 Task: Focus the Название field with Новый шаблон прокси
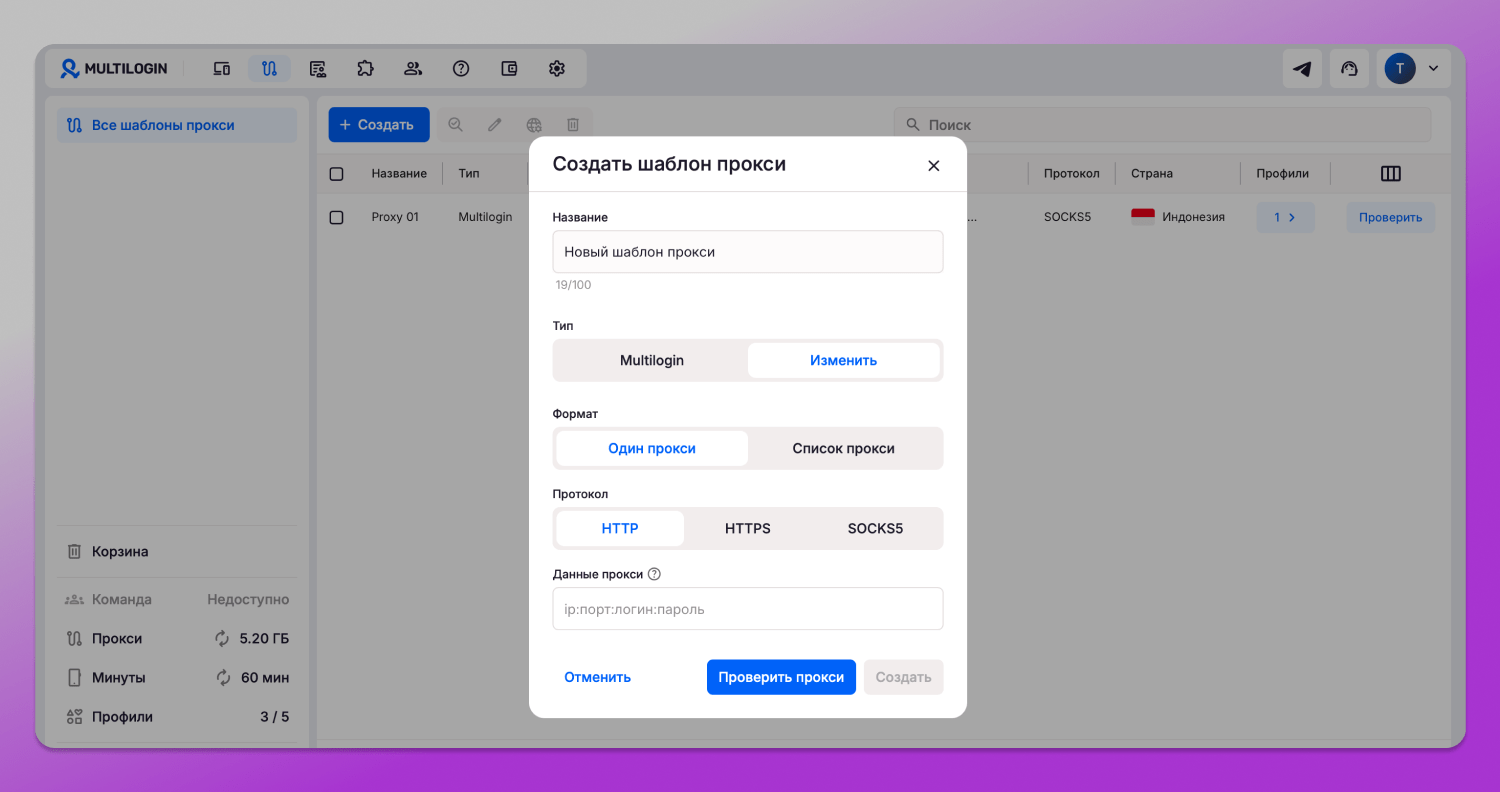(x=748, y=252)
